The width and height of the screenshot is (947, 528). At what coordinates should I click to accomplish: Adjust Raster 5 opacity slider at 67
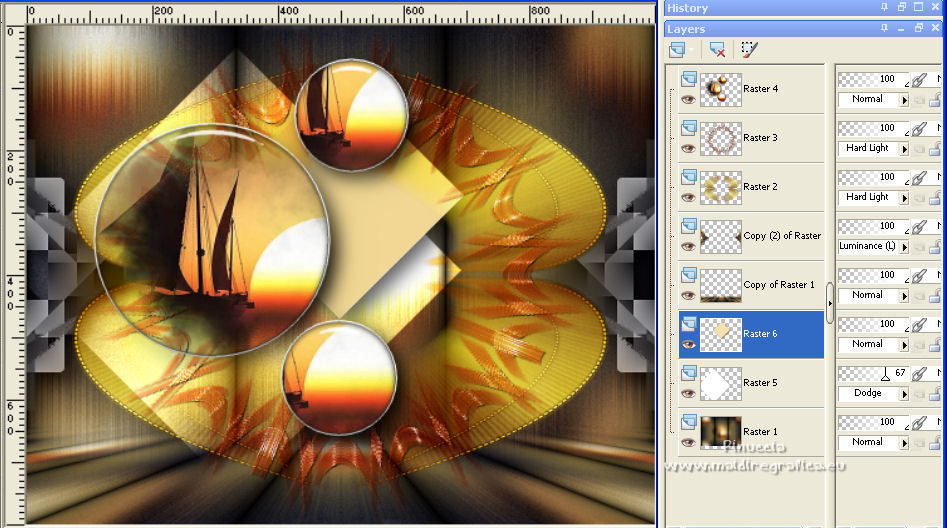873,373
